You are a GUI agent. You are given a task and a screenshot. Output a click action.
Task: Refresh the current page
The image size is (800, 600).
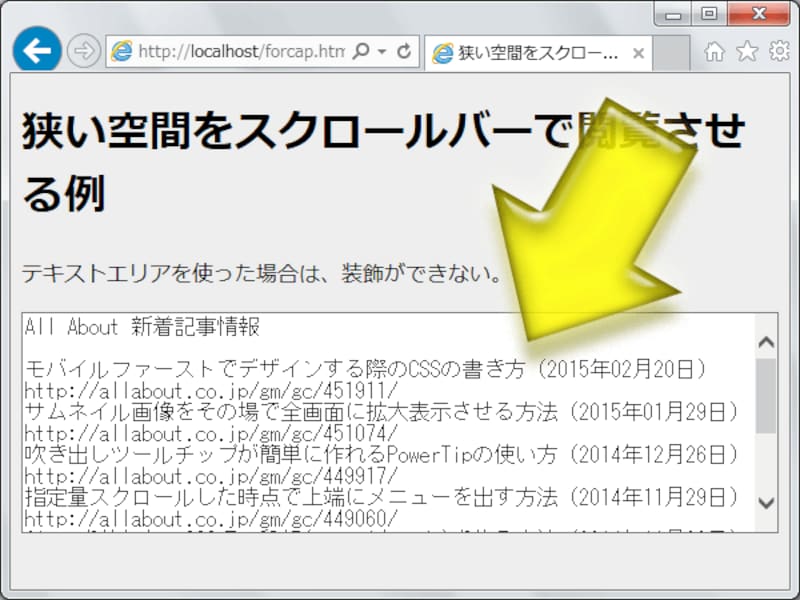pyautogui.click(x=406, y=51)
